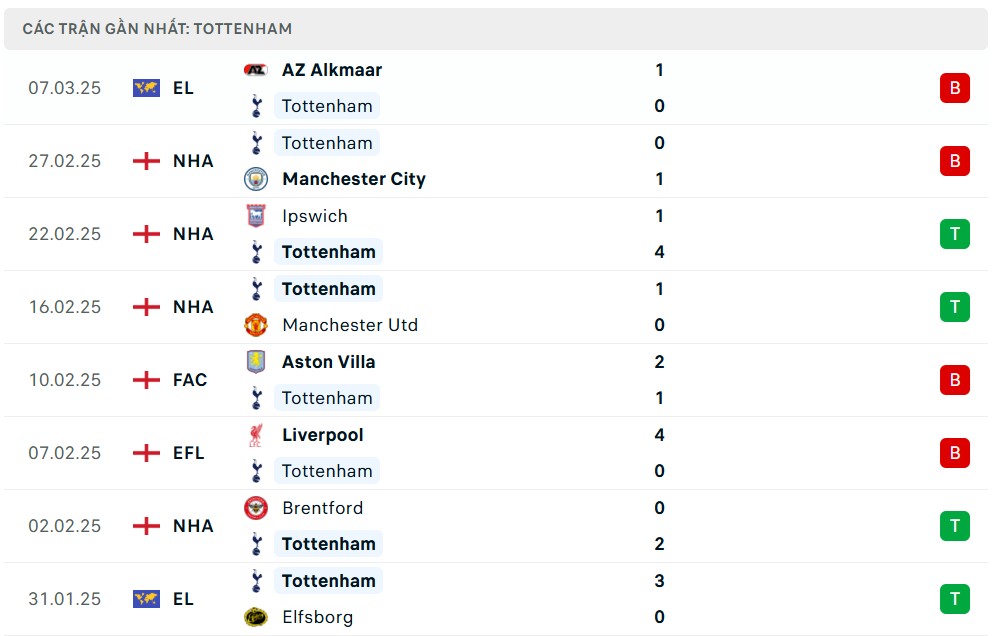Click the 'Các trận gần nhất: Tottenham' header
Image resolution: width=997 pixels, height=636 pixels.
[158, 29]
